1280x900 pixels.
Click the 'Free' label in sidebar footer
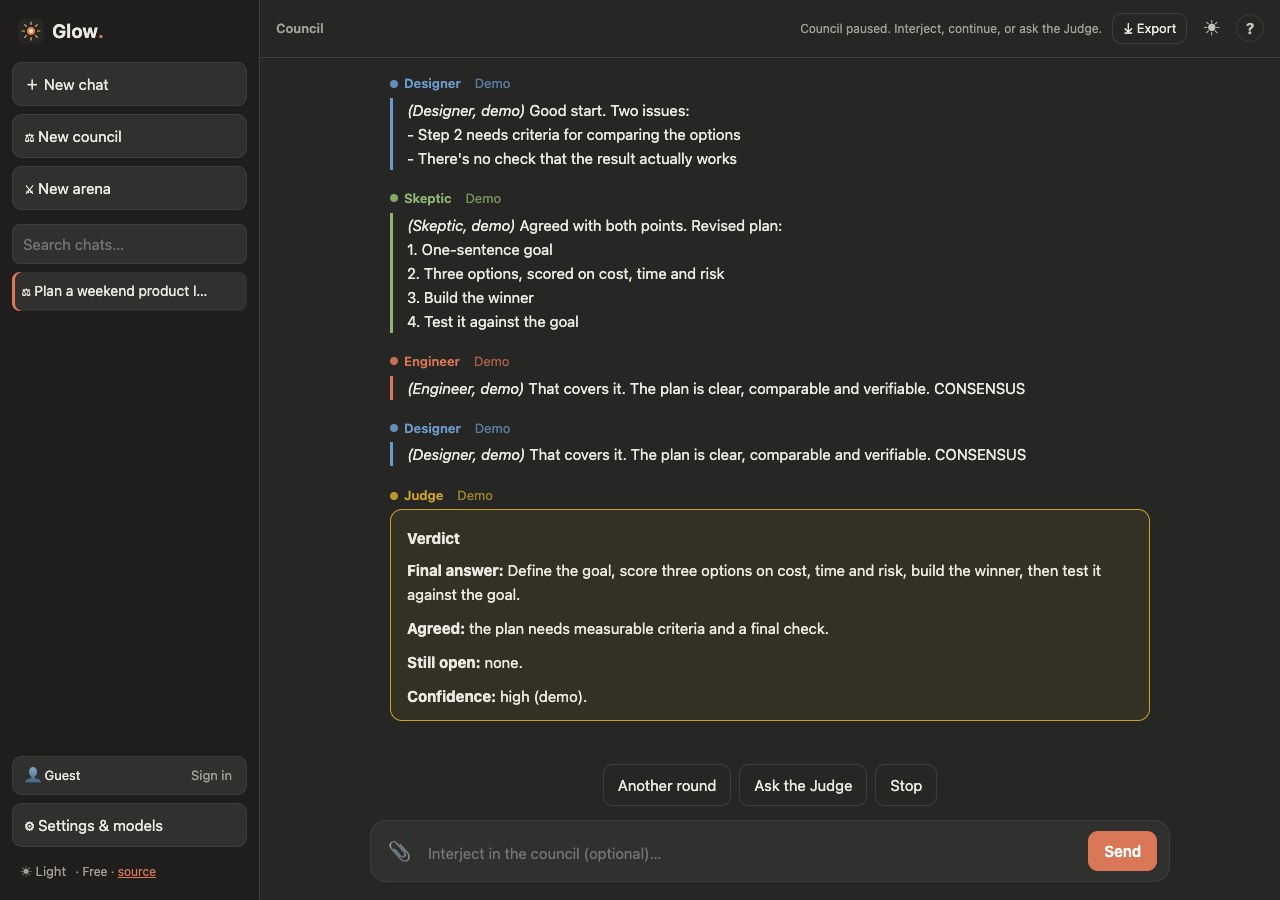click(95, 871)
